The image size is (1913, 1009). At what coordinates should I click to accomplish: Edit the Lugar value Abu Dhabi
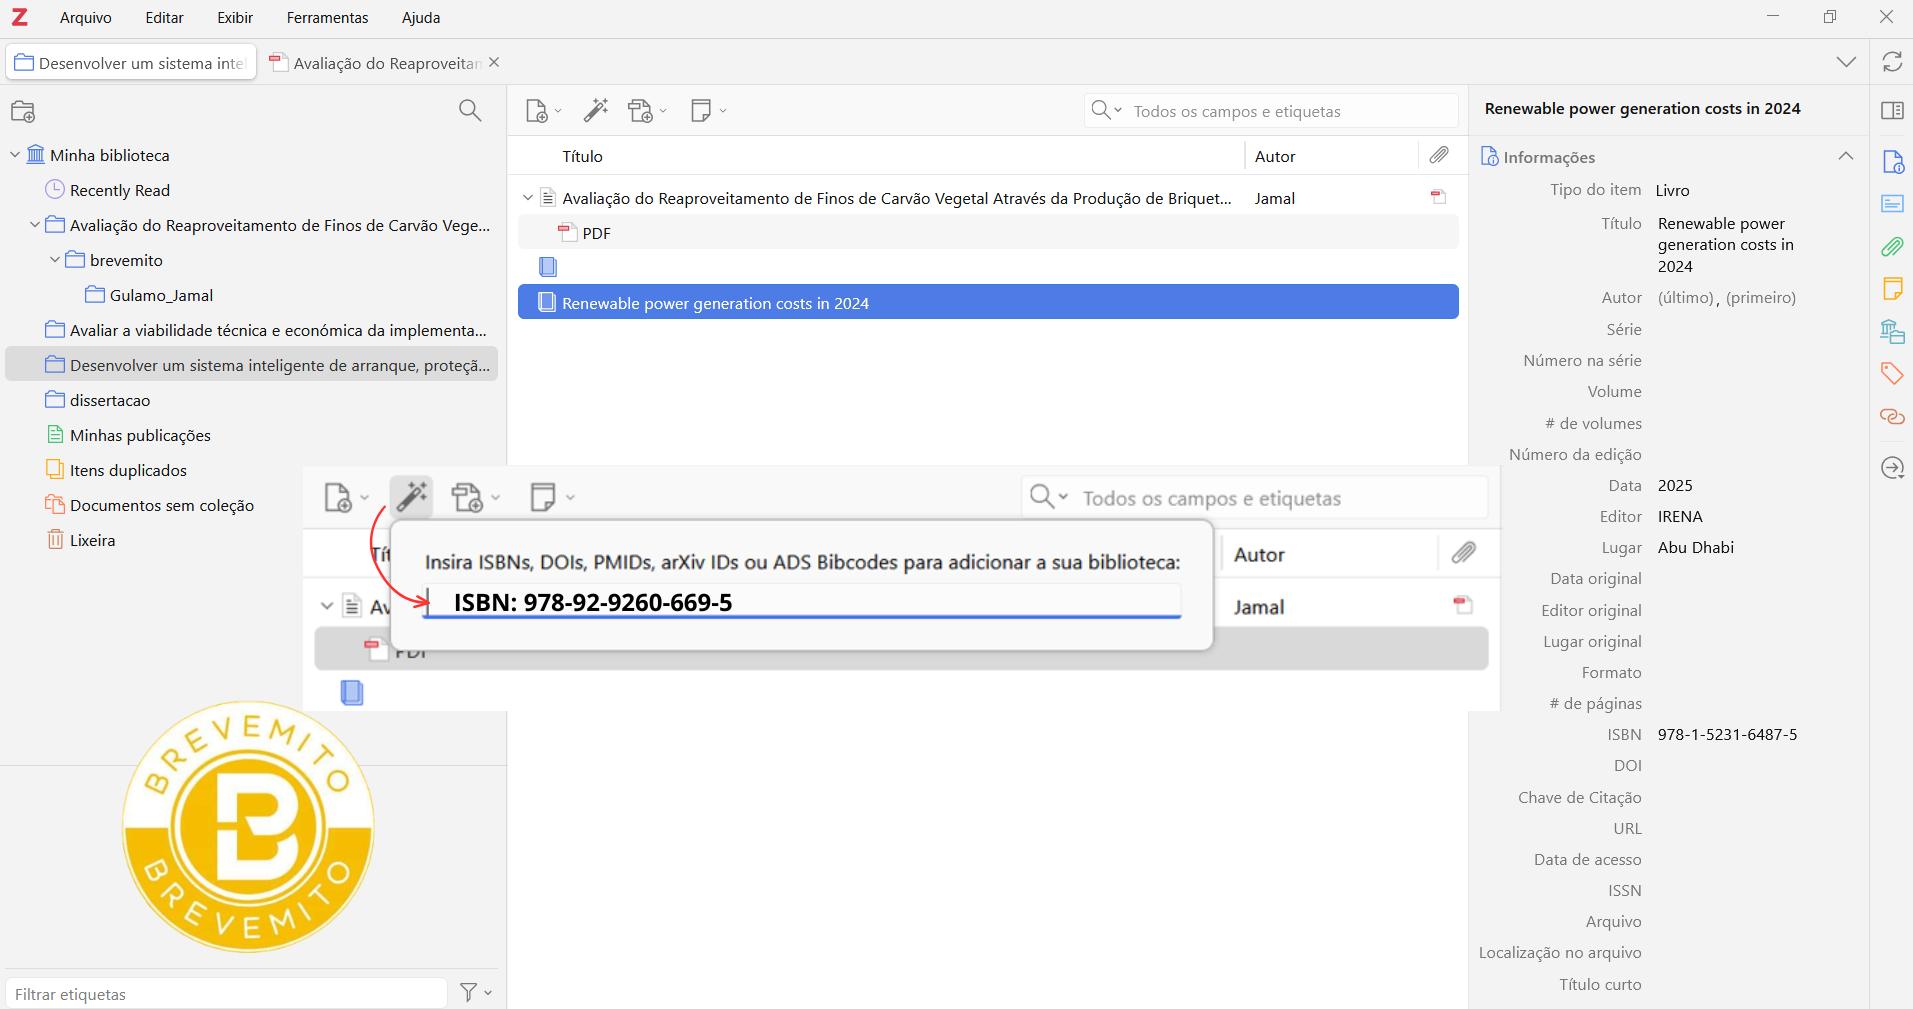1696,547
